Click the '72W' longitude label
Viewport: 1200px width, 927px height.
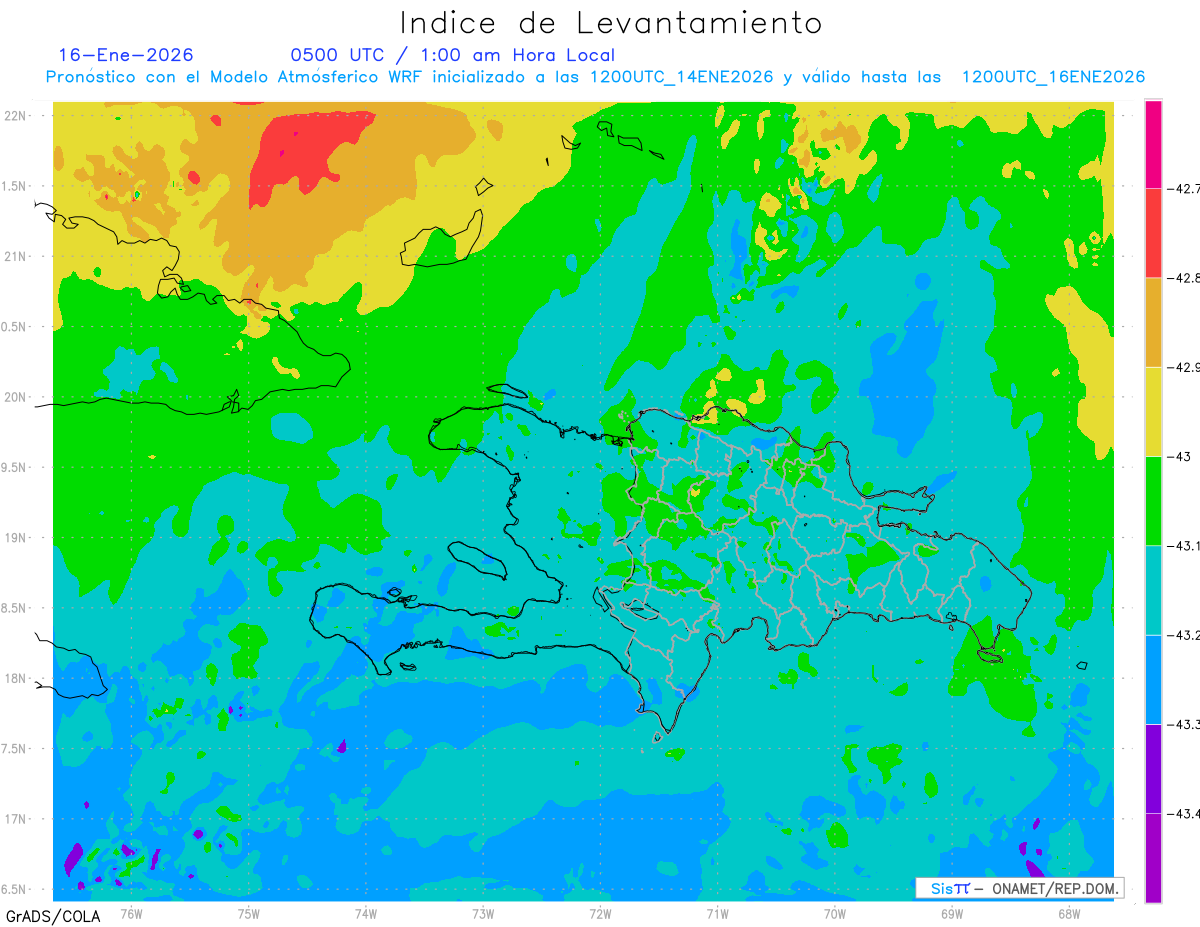[x=600, y=913]
